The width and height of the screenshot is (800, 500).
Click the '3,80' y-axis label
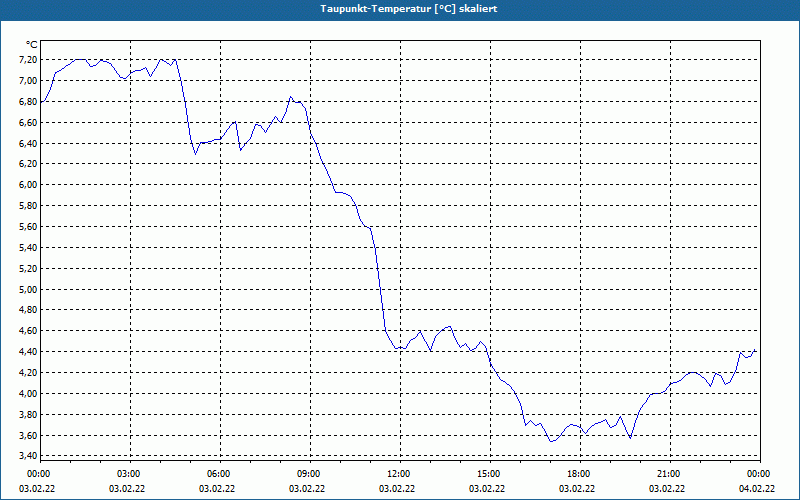click(x=29, y=414)
